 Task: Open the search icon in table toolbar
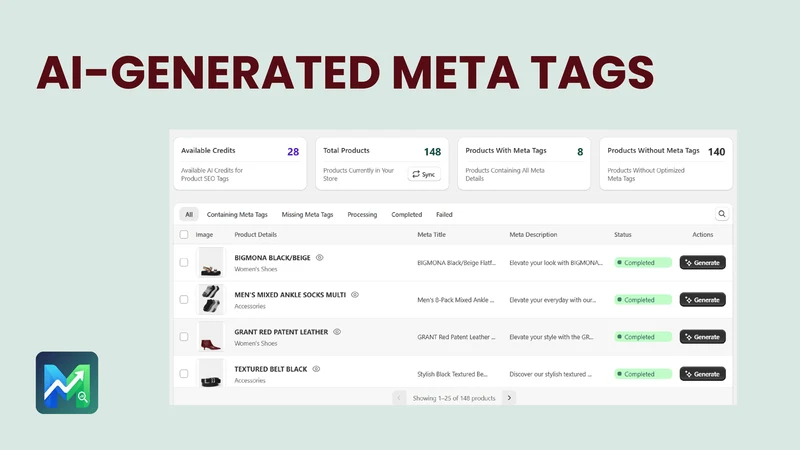[x=721, y=214]
